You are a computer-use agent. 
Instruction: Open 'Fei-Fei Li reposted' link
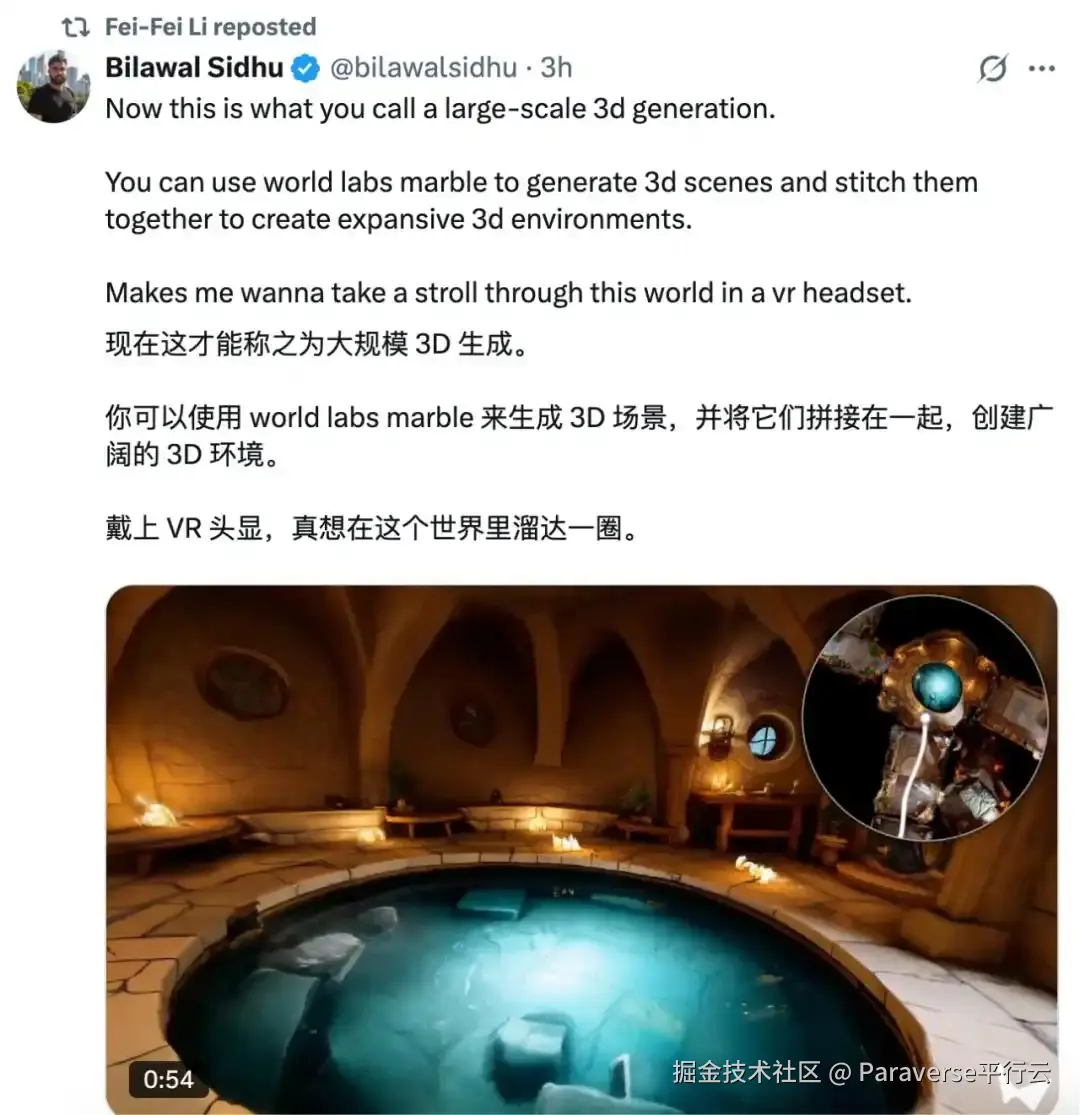point(210,27)
